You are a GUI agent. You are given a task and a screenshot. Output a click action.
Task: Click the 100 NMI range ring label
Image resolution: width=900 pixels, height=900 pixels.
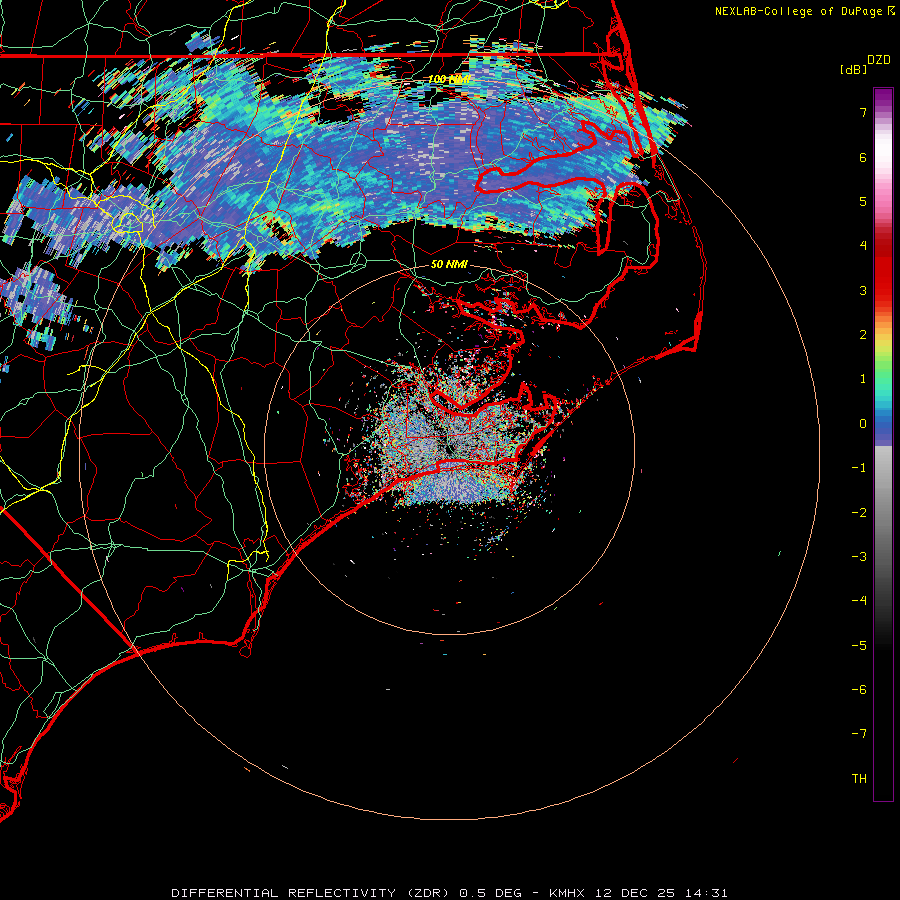coord(449,79)
